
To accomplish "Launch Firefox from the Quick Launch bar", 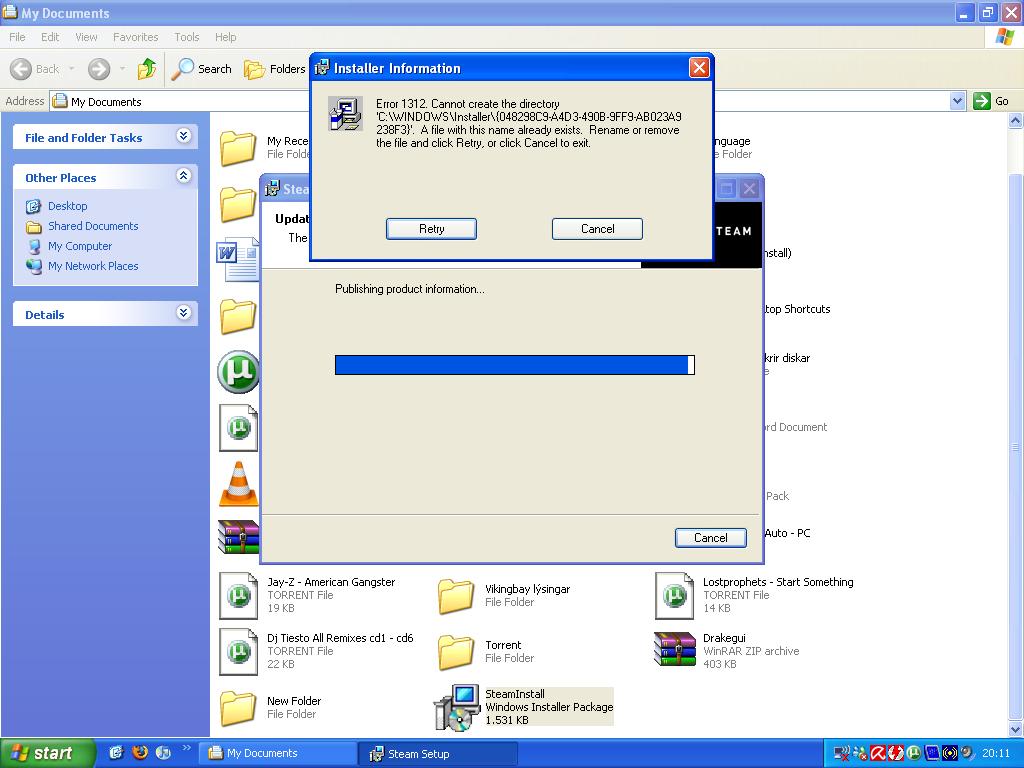I will point(140,753).
